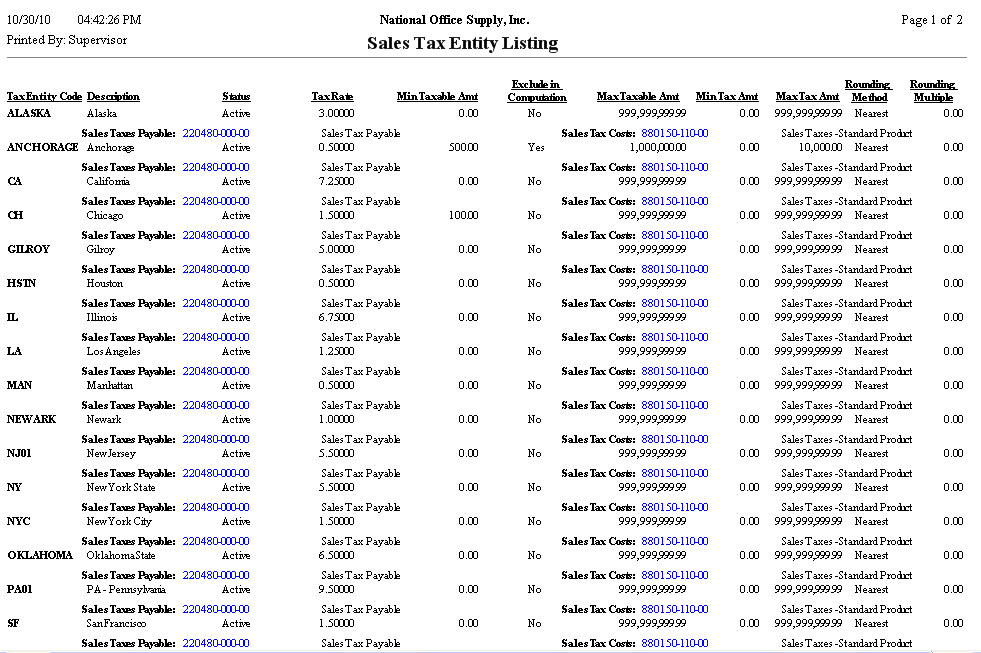Screen dimensions: 981x653
Task: Select the Min Taxable Amt column header
Action: (437, 97)
